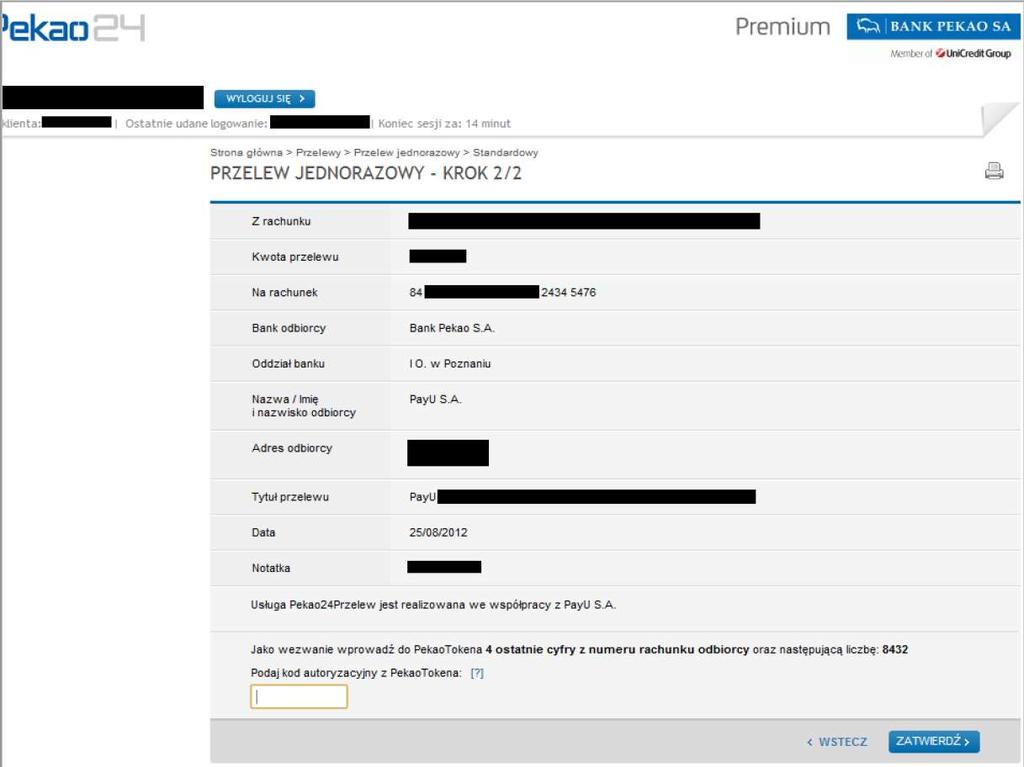Click the Tytuł przelewu label
Image resolution: width=1024 pixels, height=767 pixels.
click(290, 497)
